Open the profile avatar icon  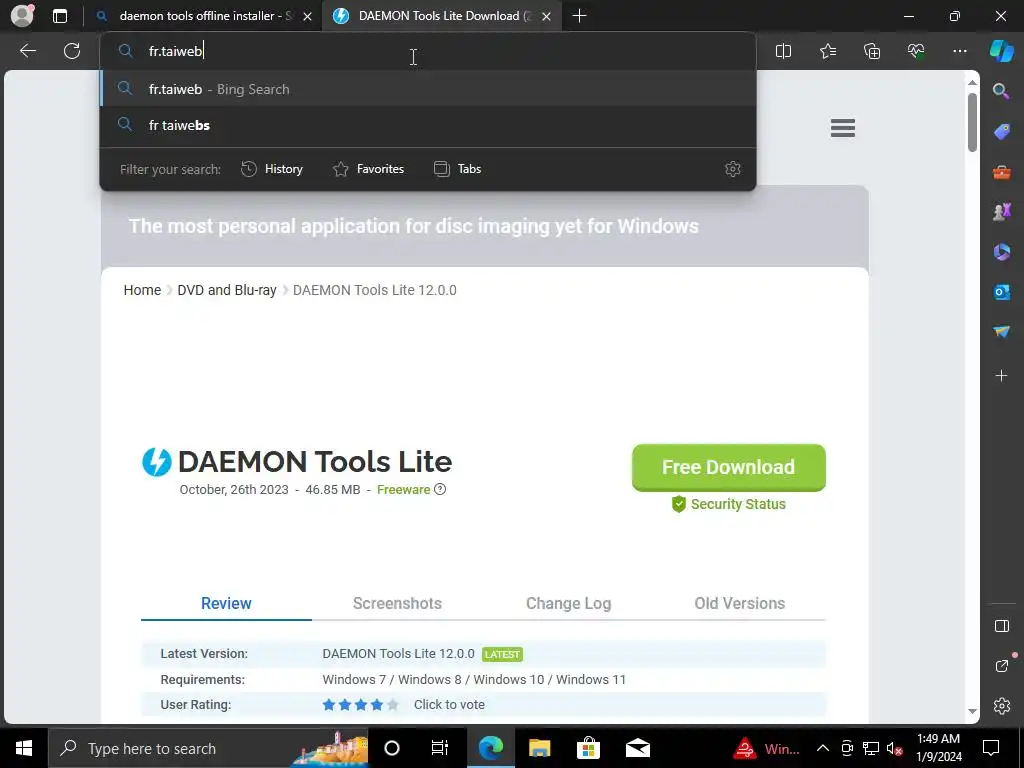[22, 16]
